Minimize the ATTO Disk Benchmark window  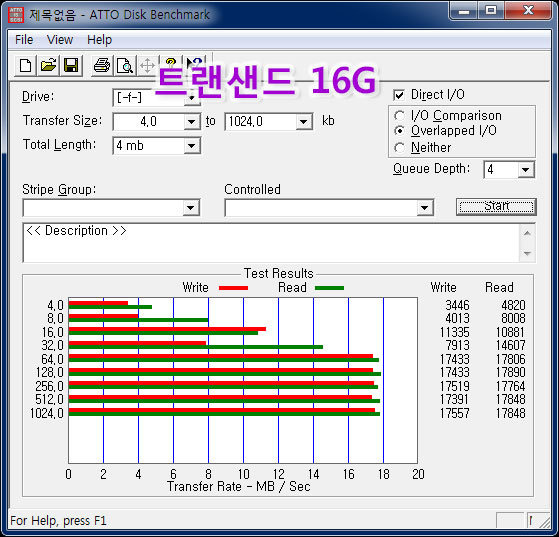(464, 11)
